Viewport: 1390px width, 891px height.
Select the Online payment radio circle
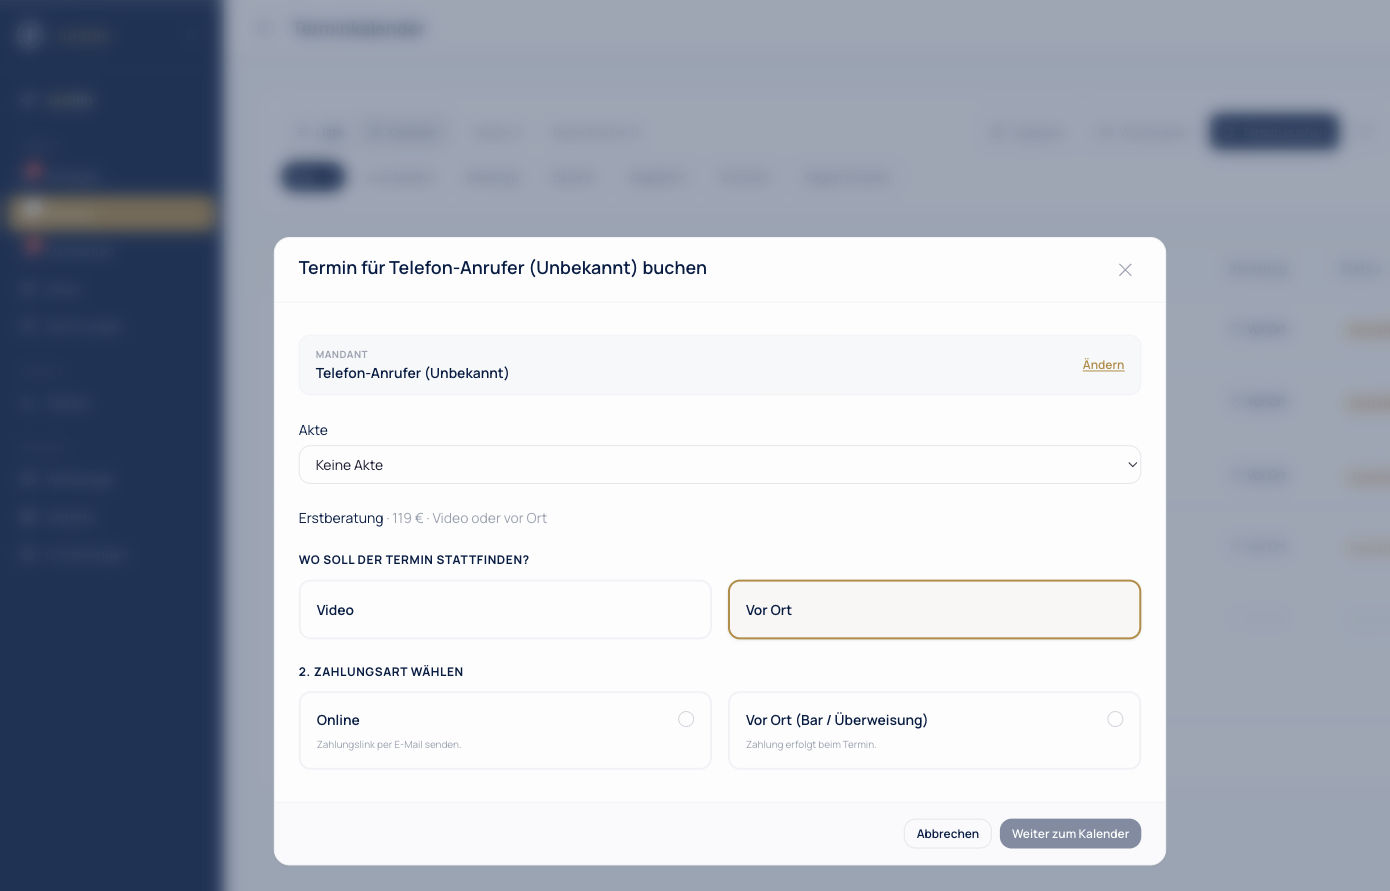click(686, 719)
